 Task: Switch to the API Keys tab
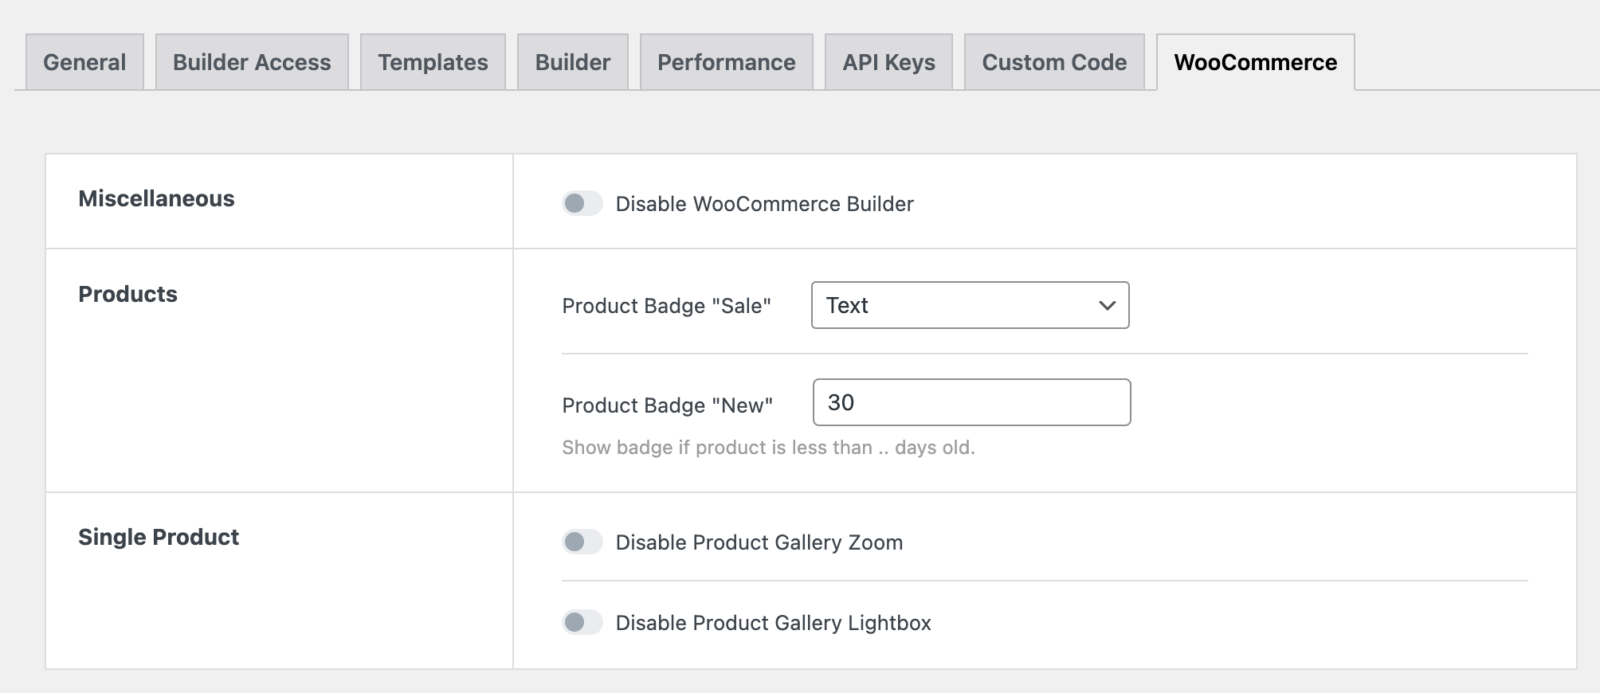(888, 62)
